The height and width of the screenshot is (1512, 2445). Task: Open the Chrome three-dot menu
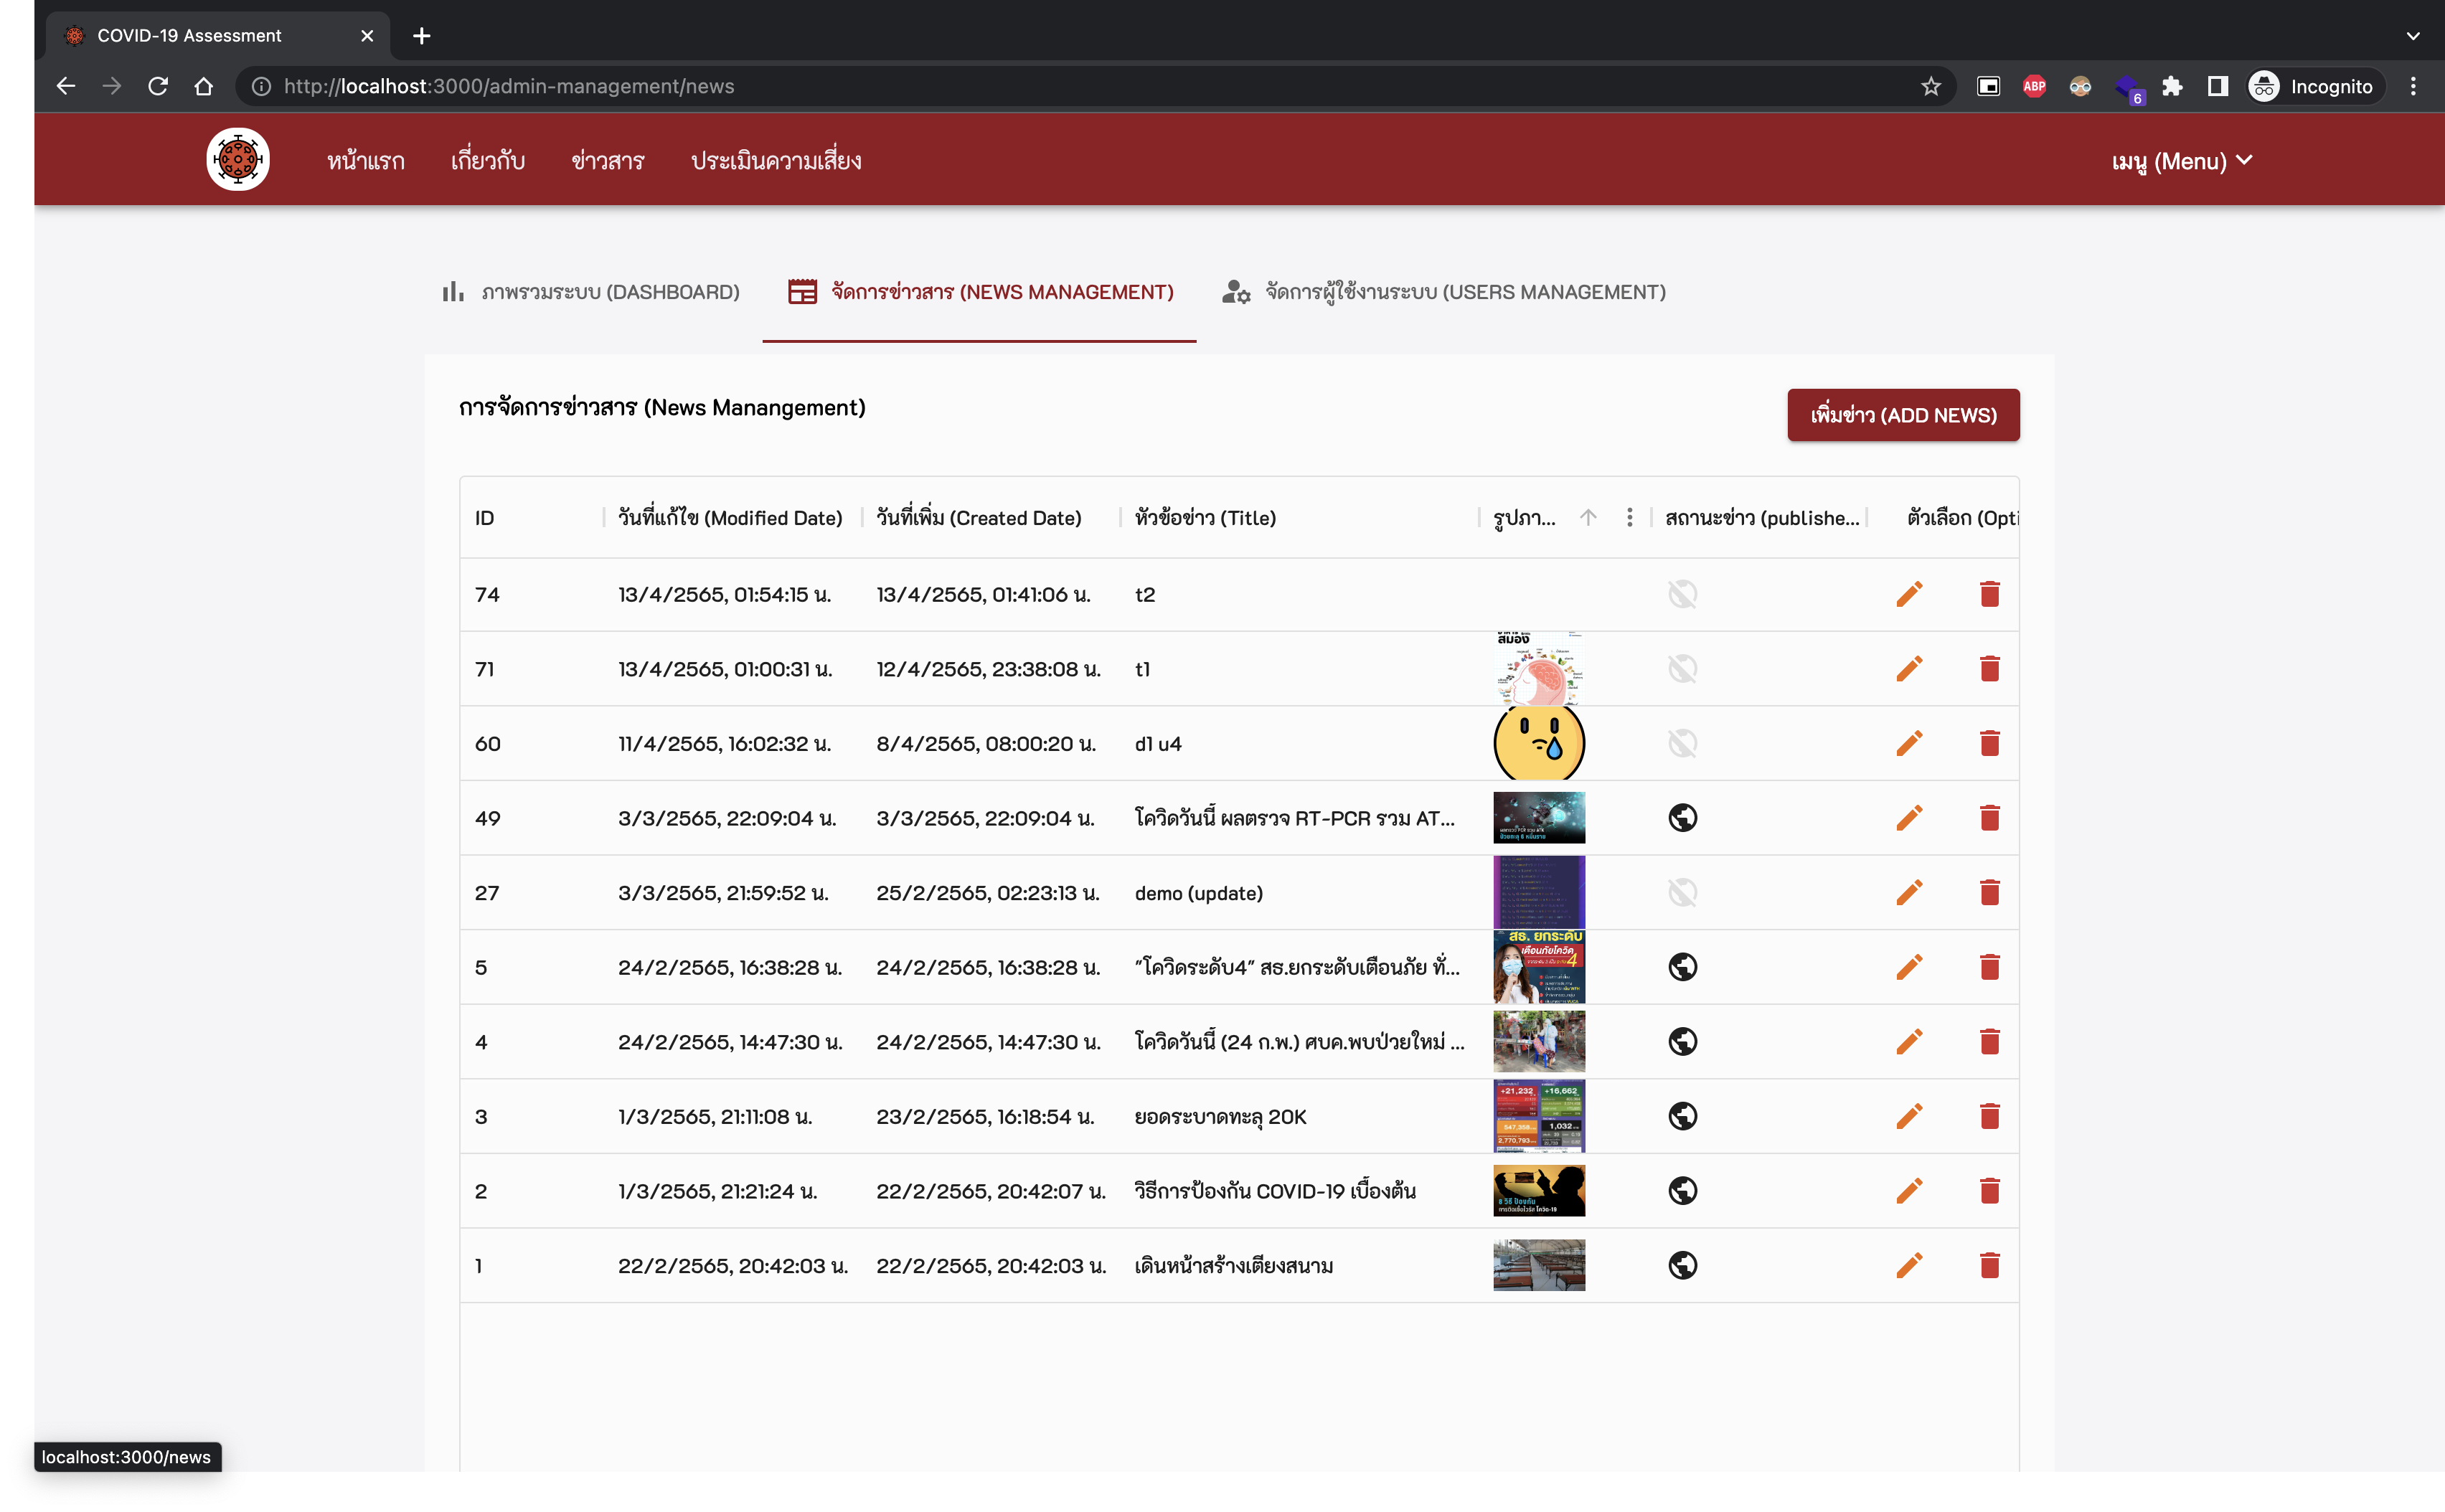[2412, 86]
